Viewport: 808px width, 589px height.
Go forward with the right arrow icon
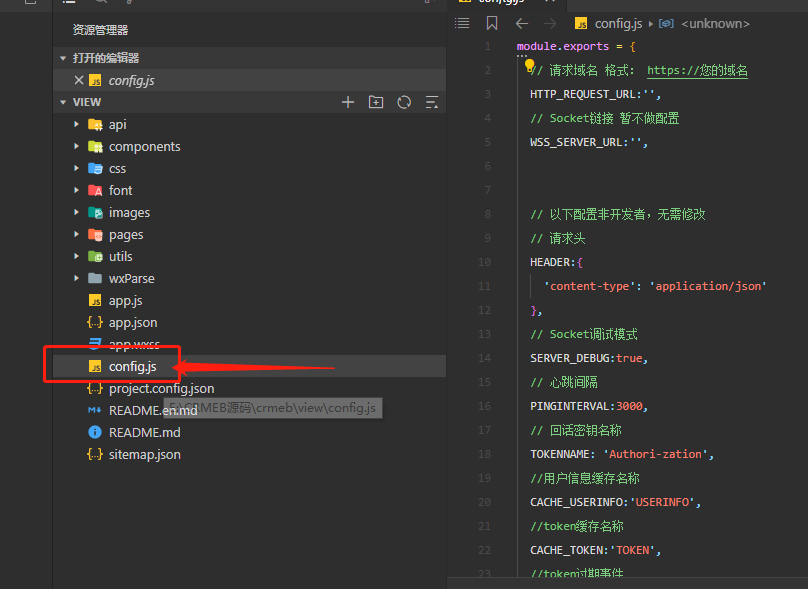(x=550, y=23)
